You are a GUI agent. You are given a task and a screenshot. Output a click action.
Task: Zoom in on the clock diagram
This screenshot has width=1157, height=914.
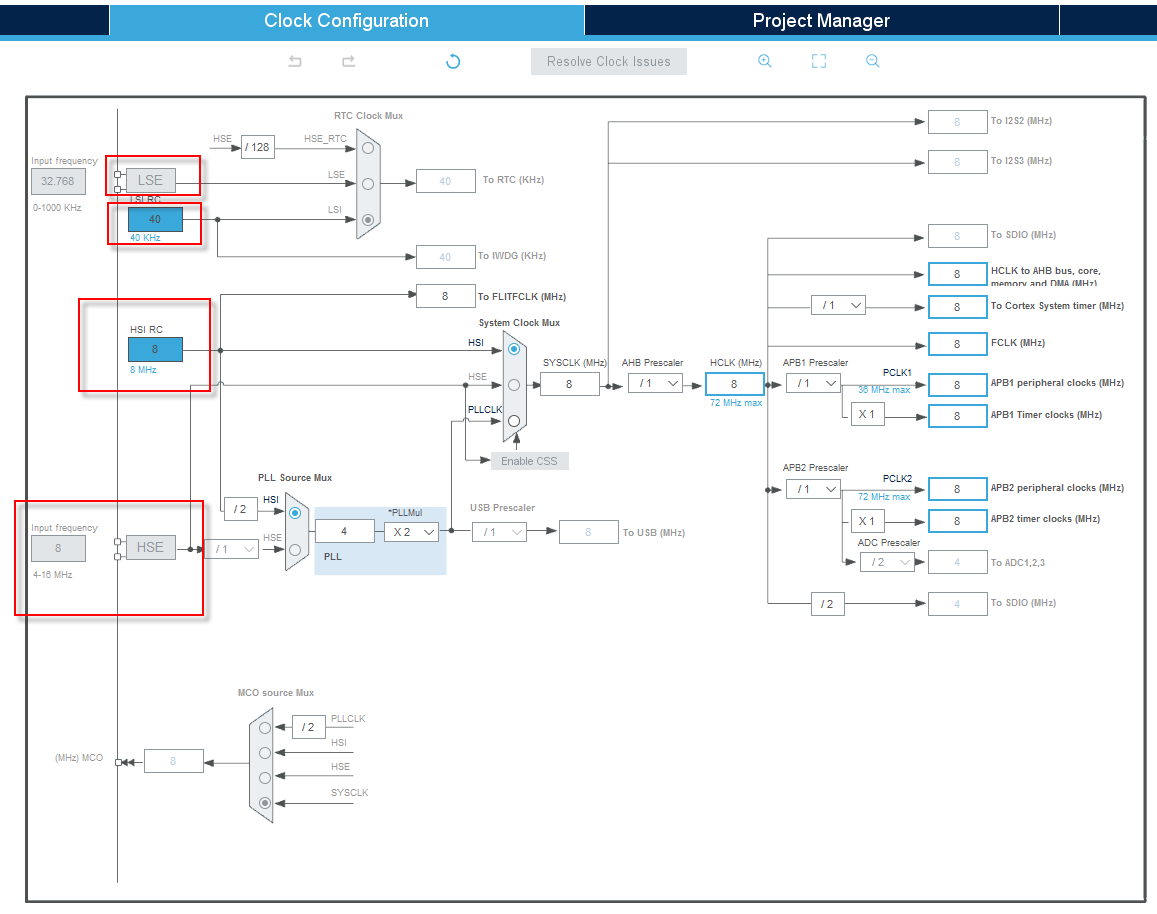[765, 61]
